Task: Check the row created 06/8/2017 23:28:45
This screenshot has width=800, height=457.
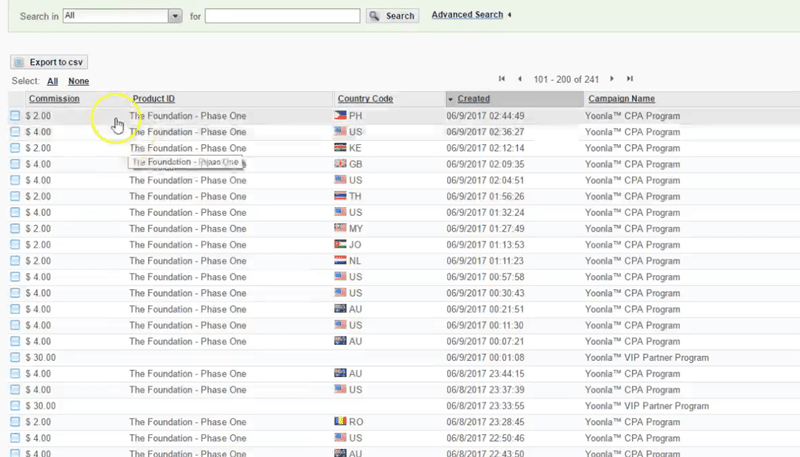Action: click(x=15, y=422)
